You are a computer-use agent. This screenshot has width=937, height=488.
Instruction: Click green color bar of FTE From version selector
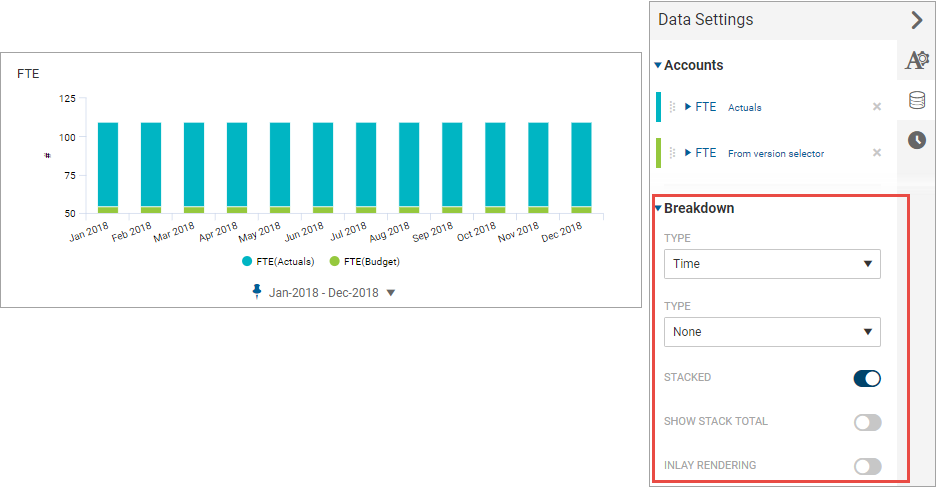coord(659,153)
